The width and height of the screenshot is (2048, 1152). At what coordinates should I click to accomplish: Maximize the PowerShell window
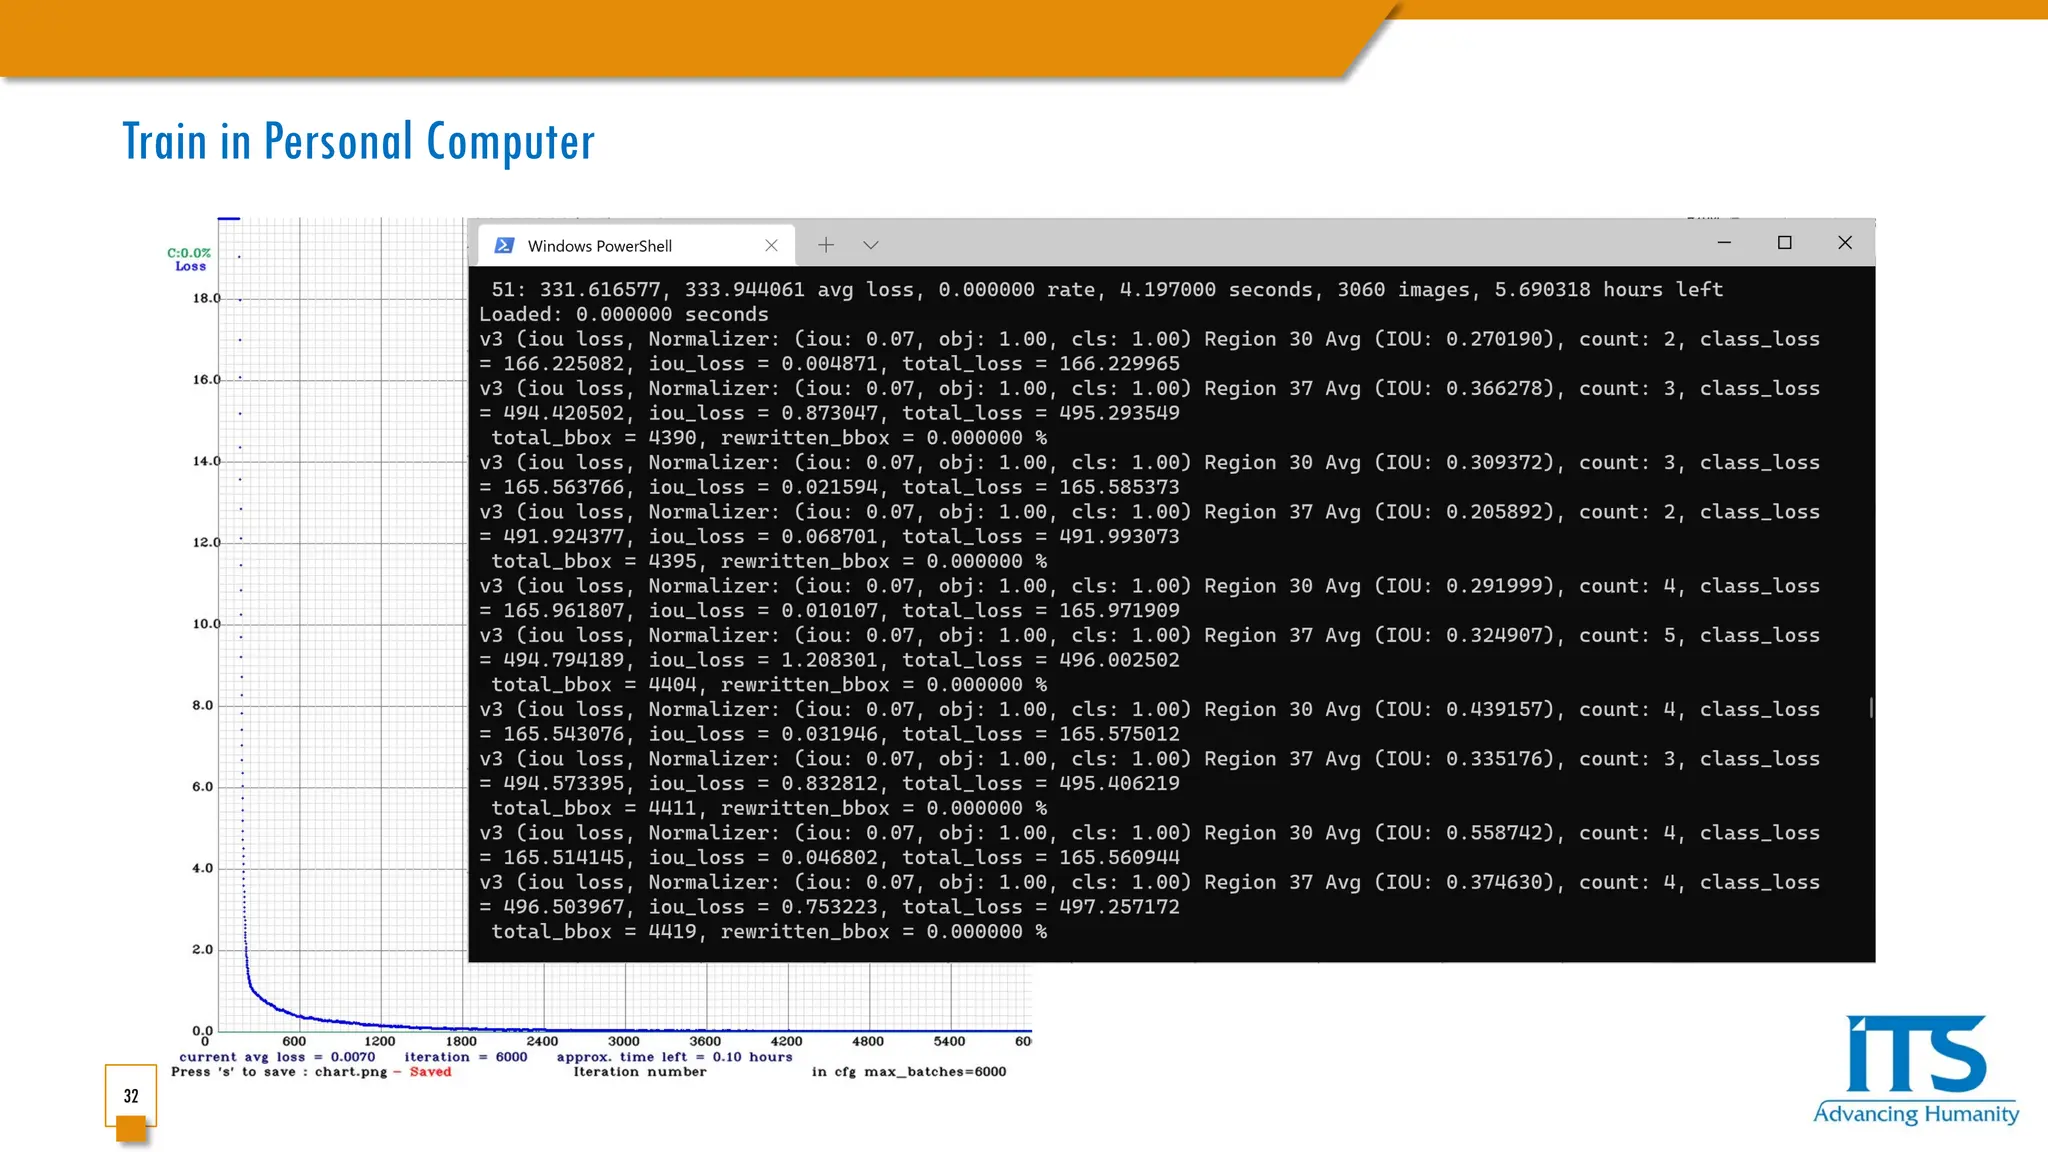pyautogui.click(x=1785, y=243)
